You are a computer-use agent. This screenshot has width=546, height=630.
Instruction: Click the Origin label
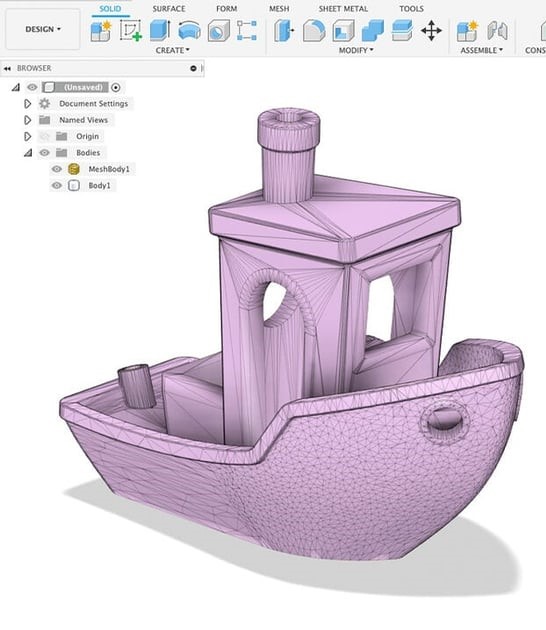(x=88, y=137)
